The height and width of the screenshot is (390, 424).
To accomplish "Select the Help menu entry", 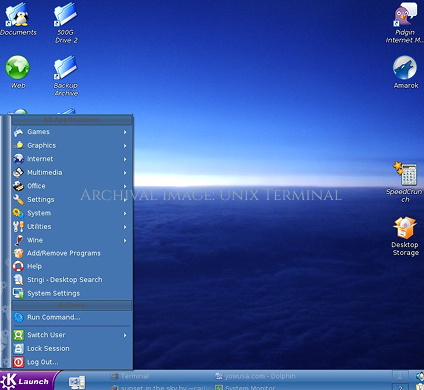I will (72, 266).
